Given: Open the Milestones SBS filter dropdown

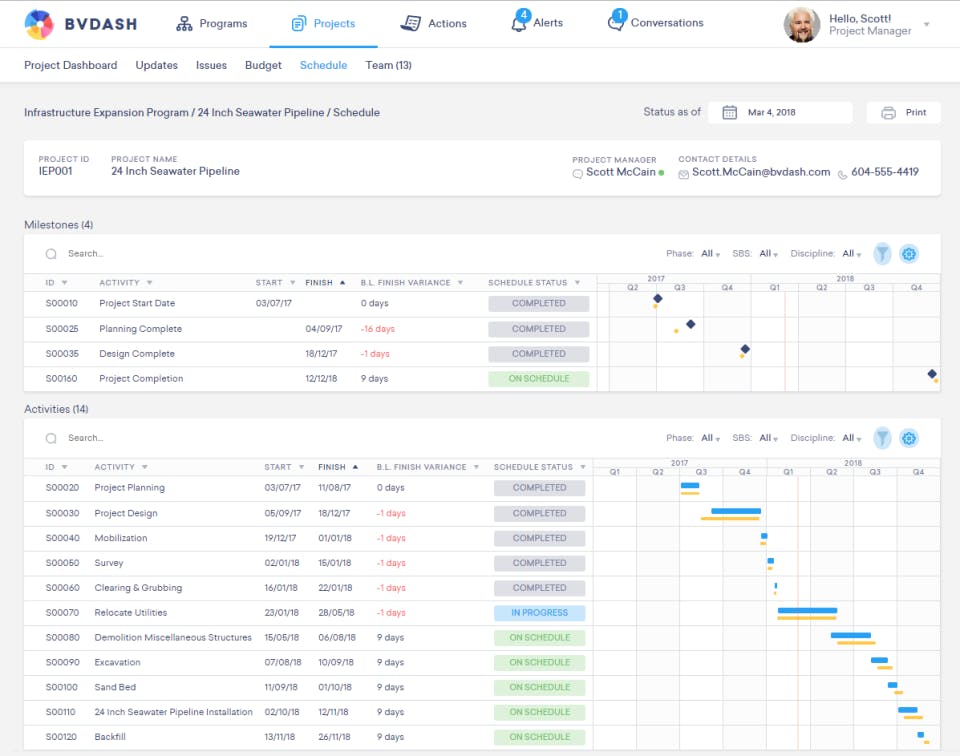Looking at the screenshot, I should click(768, 254).
